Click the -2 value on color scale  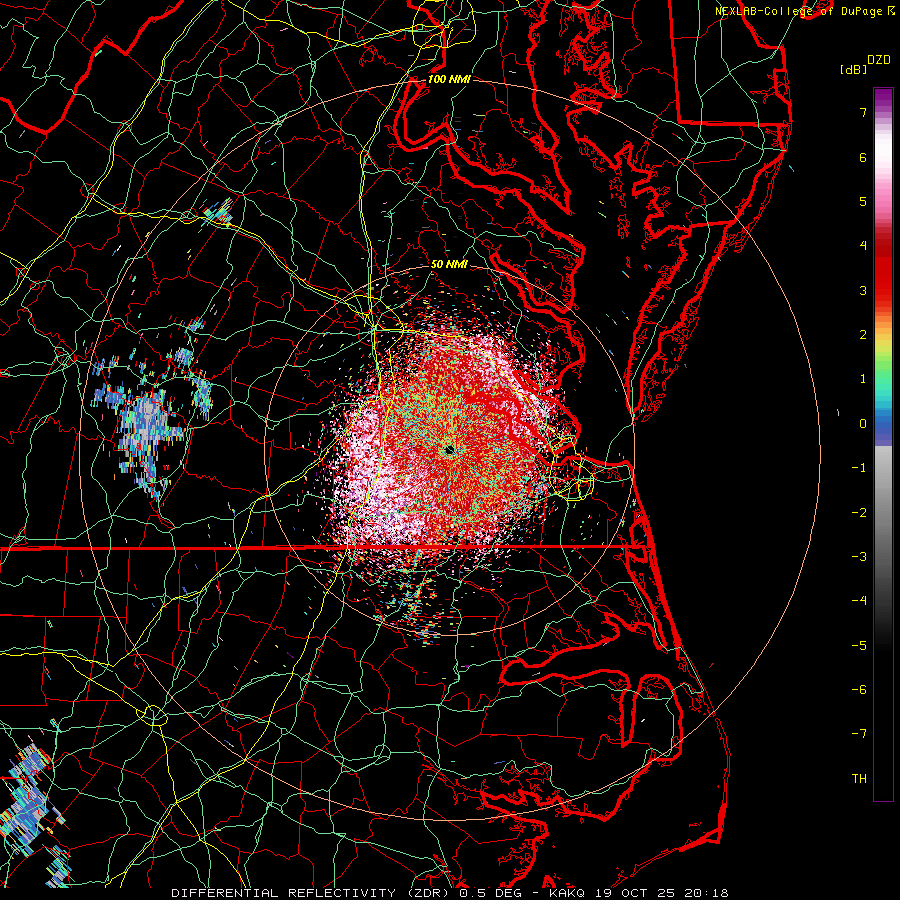[x=859, y=513]
